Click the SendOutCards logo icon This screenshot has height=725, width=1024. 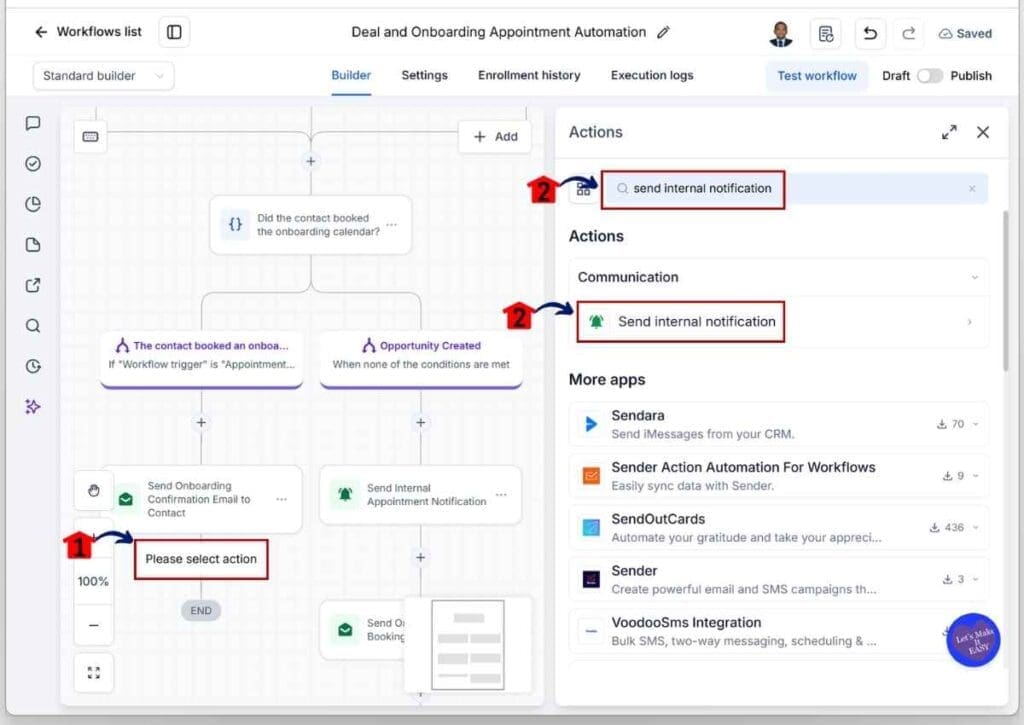point(591,528)
